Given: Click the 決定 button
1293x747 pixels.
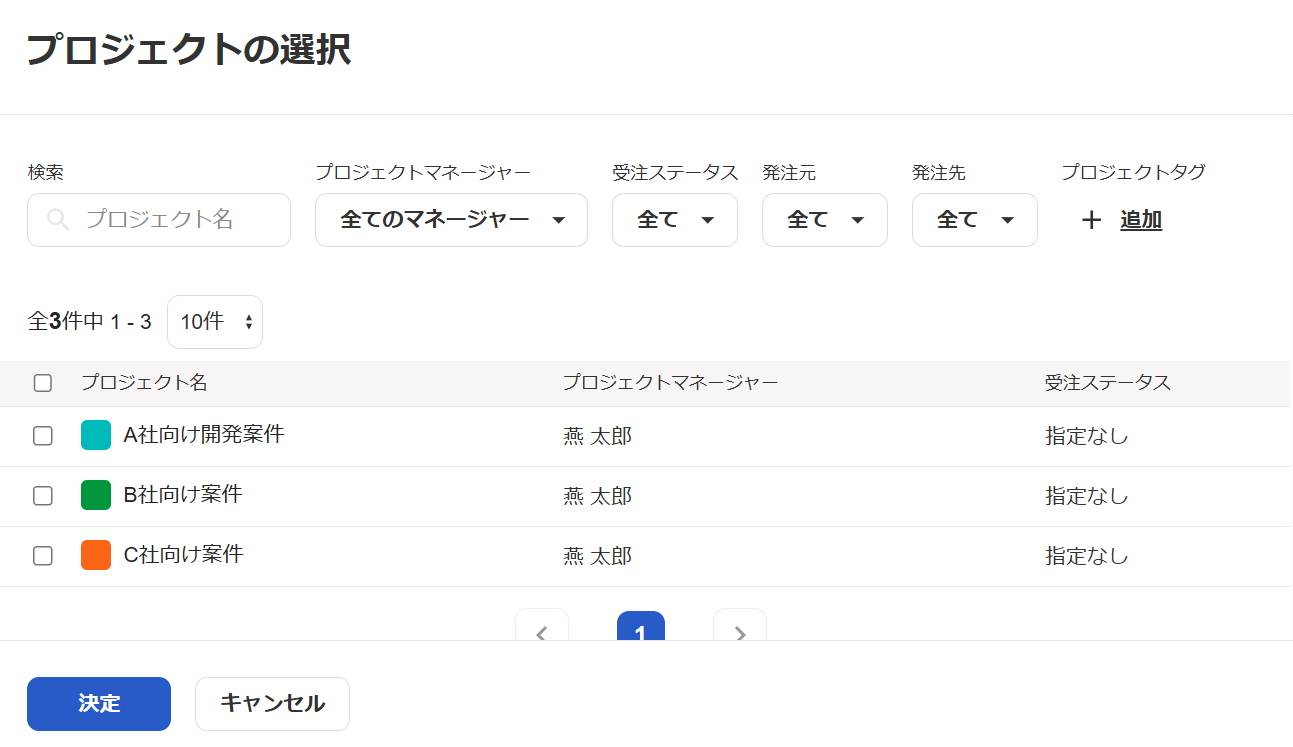Looking at the screenshot, I should point(99,704).
